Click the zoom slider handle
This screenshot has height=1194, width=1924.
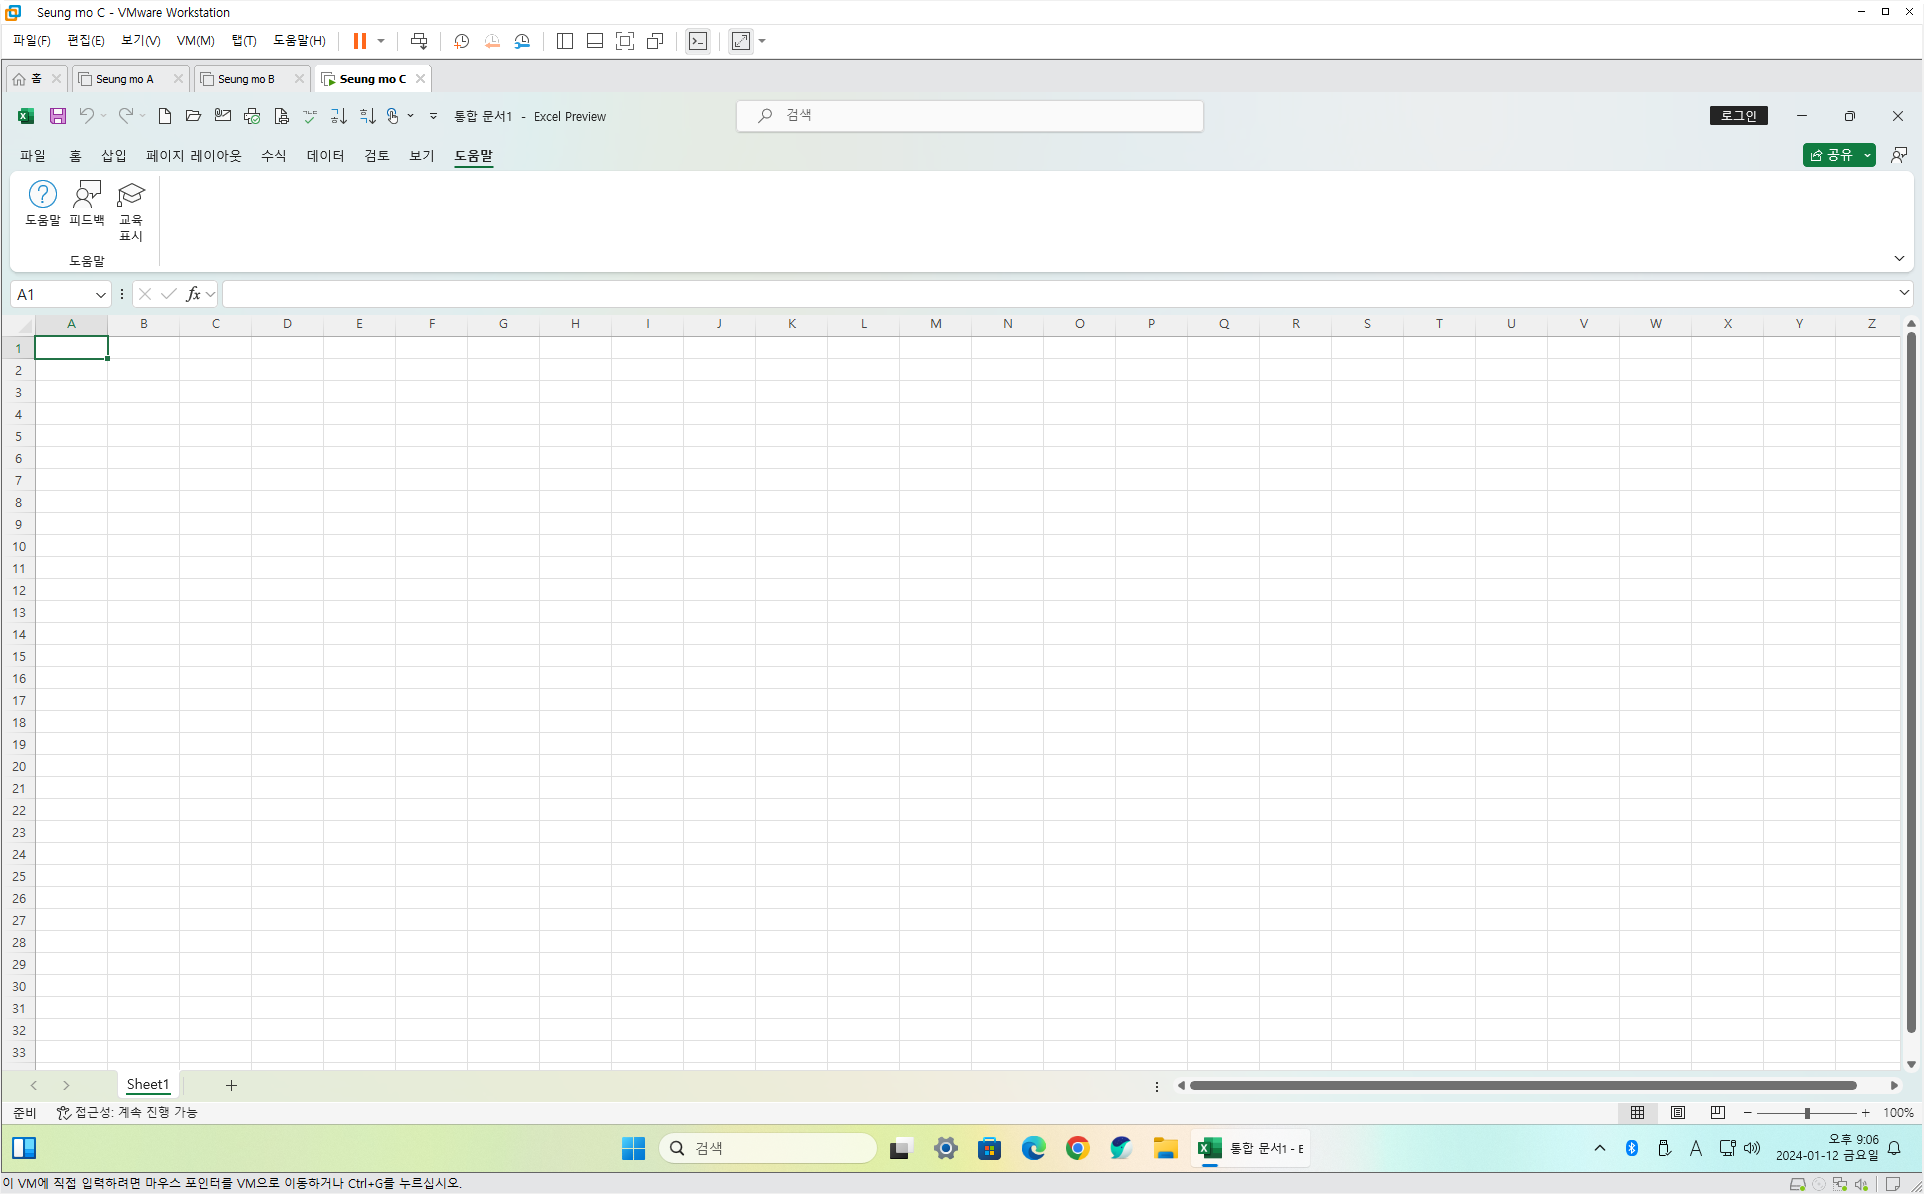[1807, 1112]
